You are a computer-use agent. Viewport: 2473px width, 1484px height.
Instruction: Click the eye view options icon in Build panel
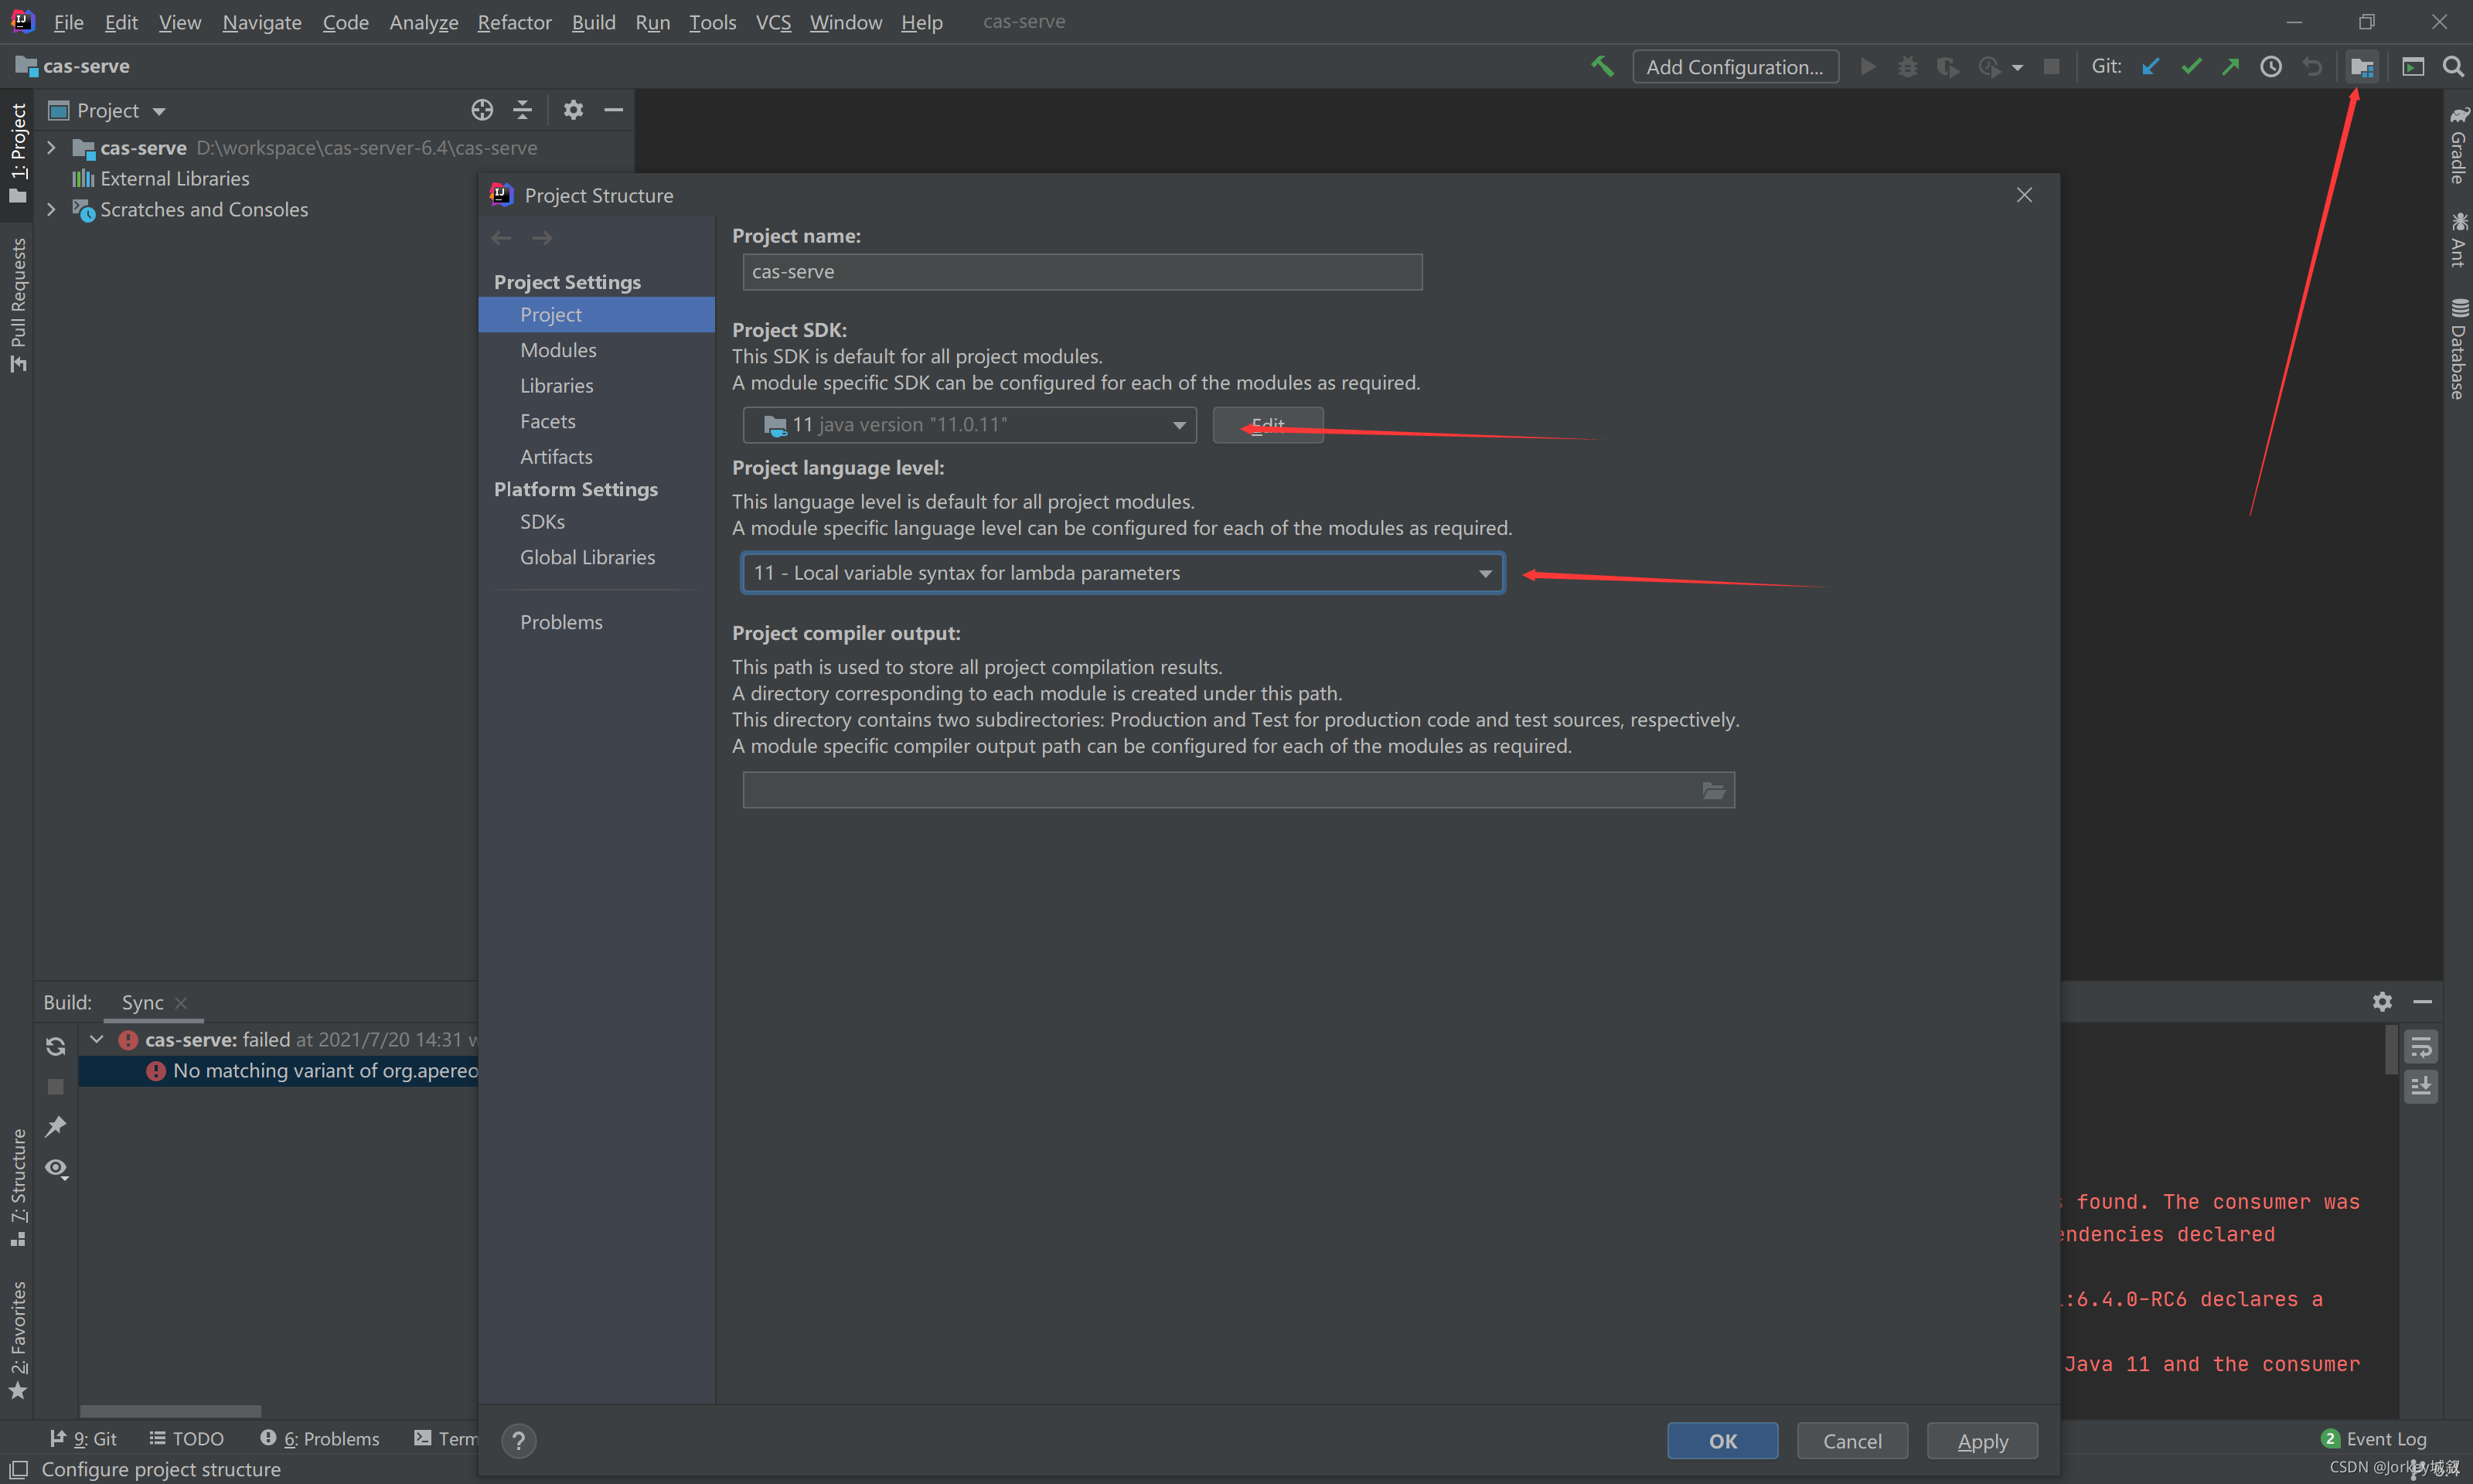[x=56, y=1168]
